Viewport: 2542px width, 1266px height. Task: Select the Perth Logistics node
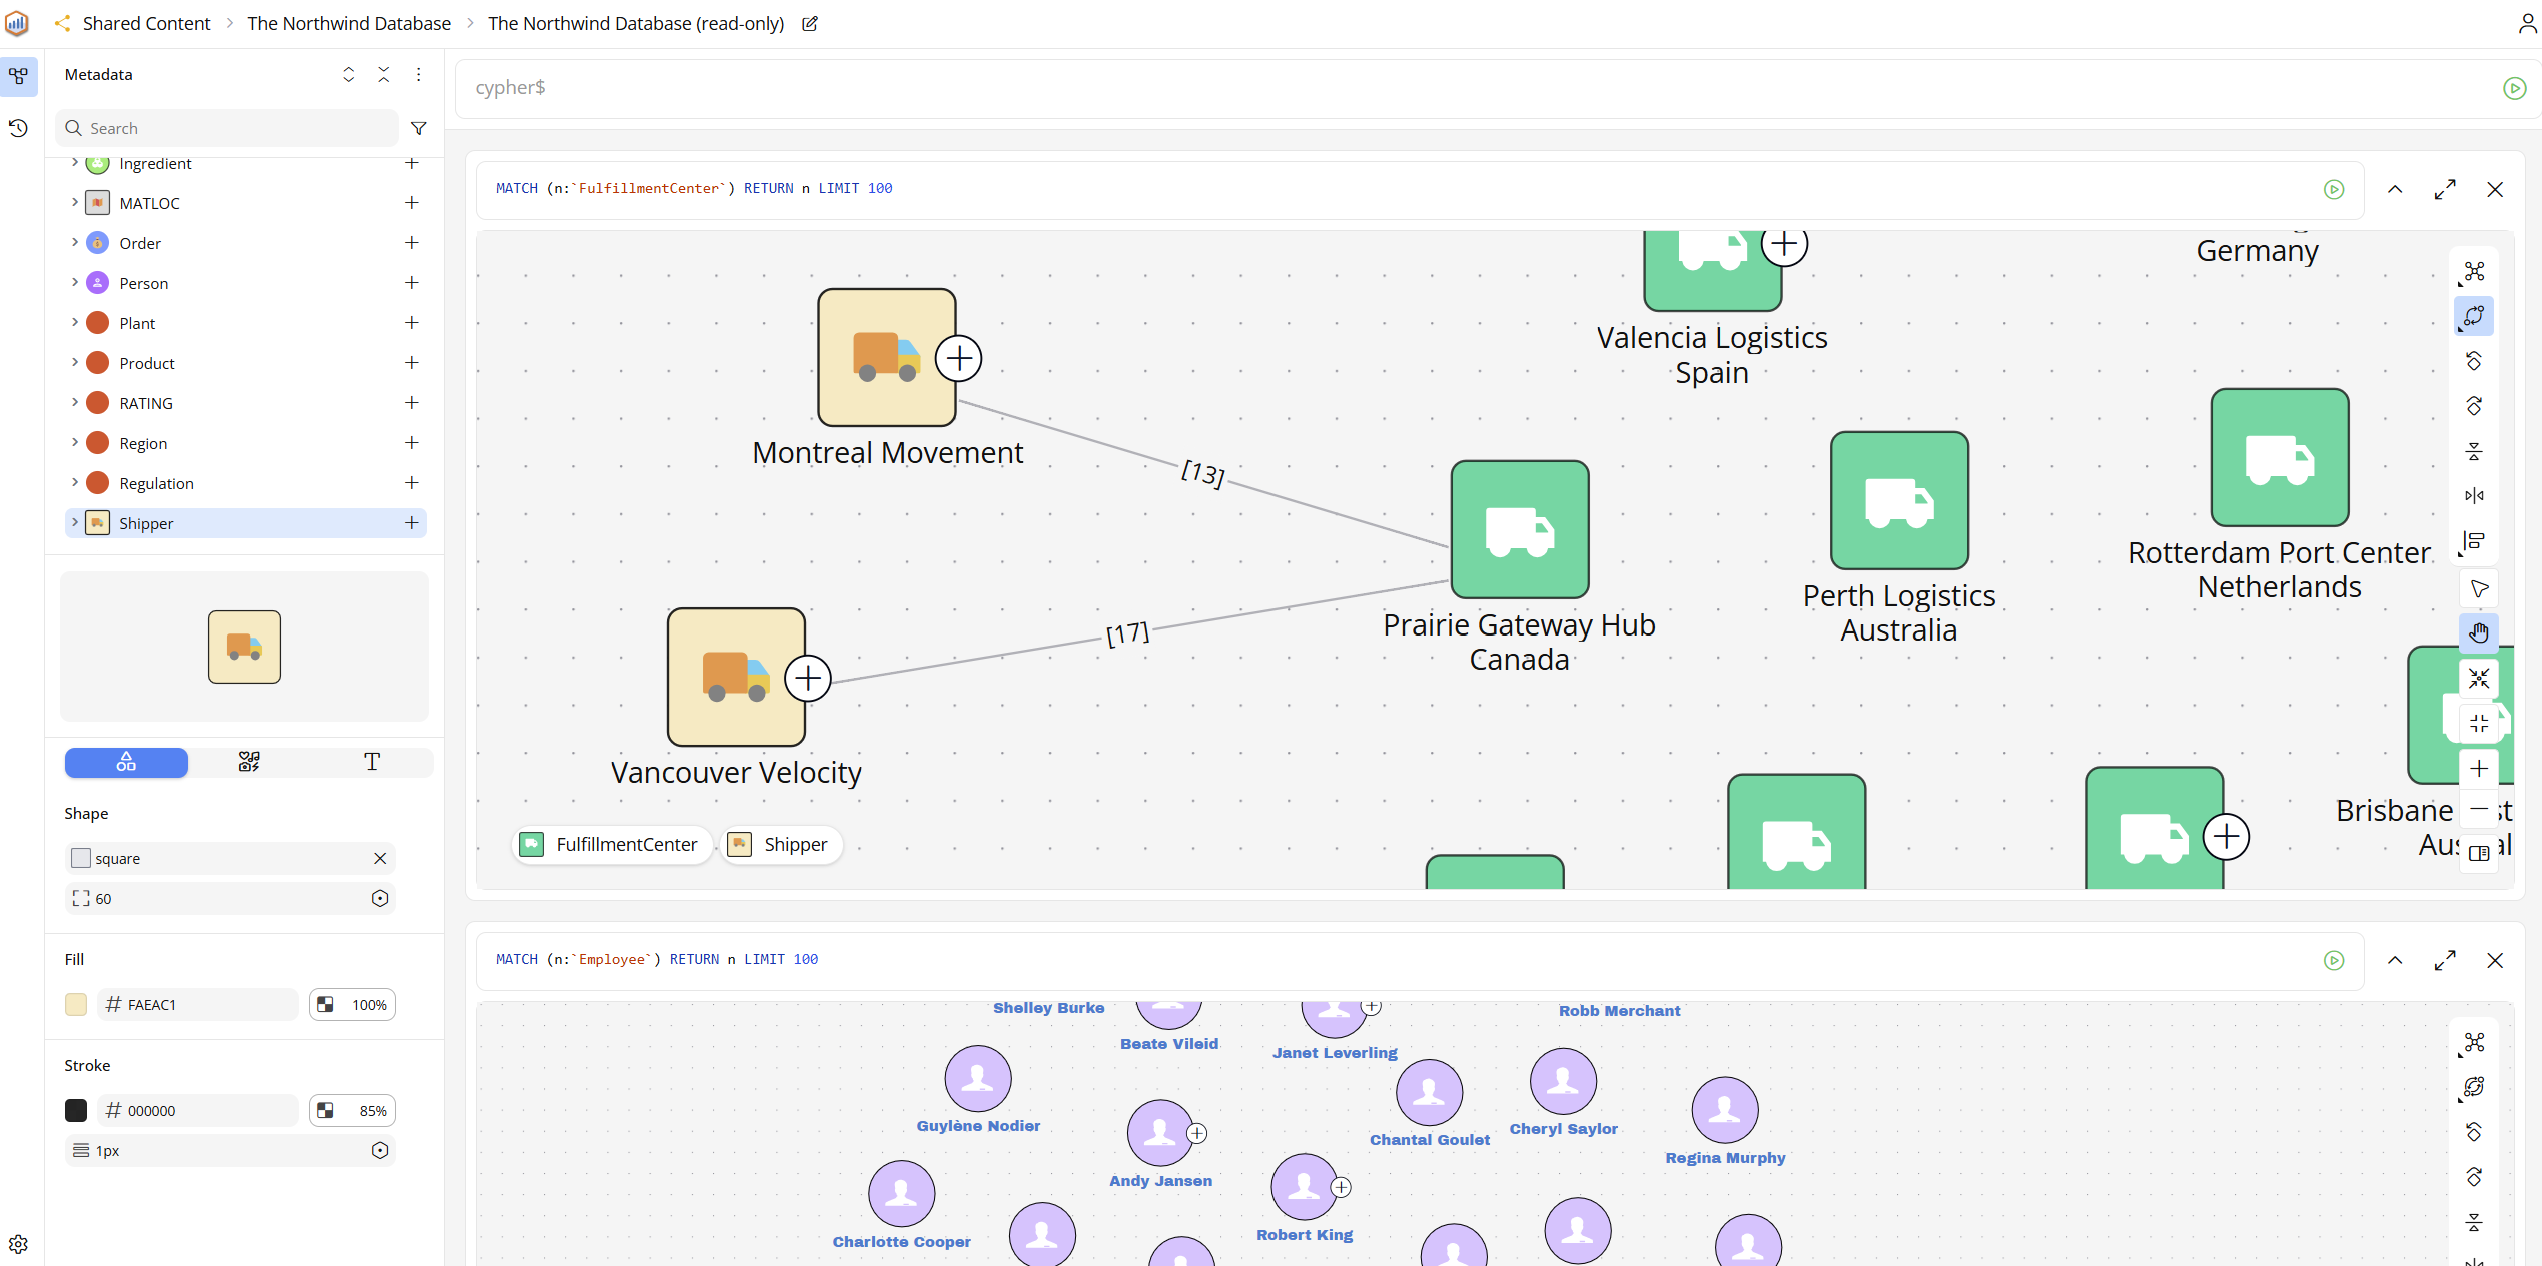(1899, 500)
